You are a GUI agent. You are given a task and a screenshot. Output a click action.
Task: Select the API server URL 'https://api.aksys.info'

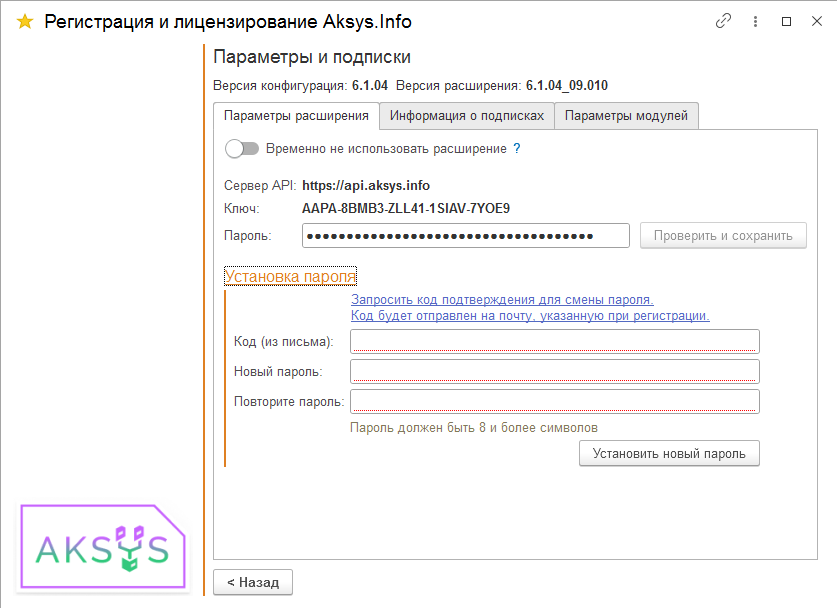coord(366,185)
